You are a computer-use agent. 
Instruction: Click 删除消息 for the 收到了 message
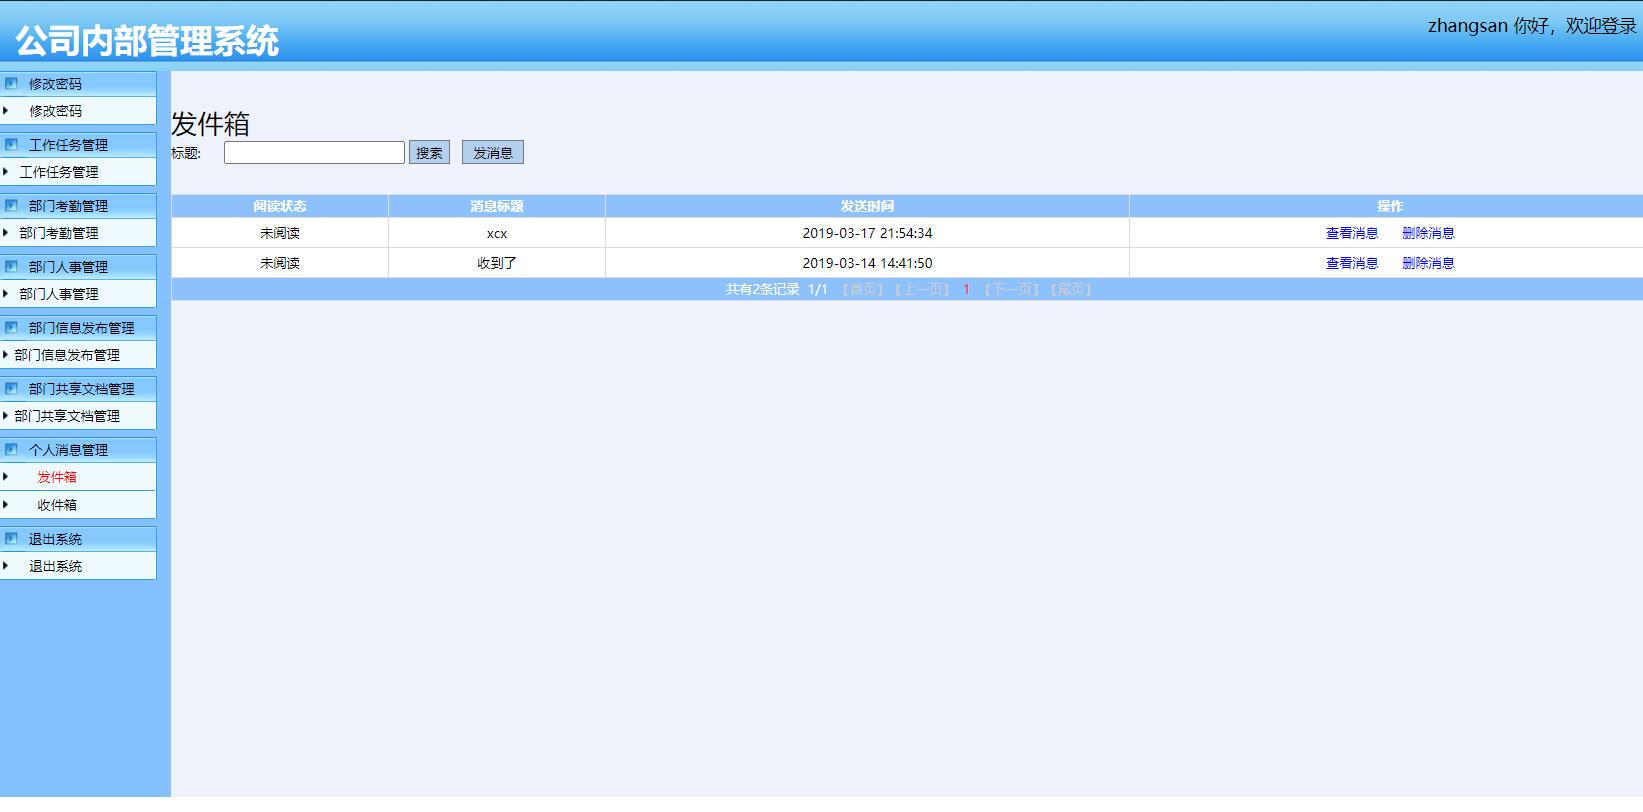point(1427,263)
